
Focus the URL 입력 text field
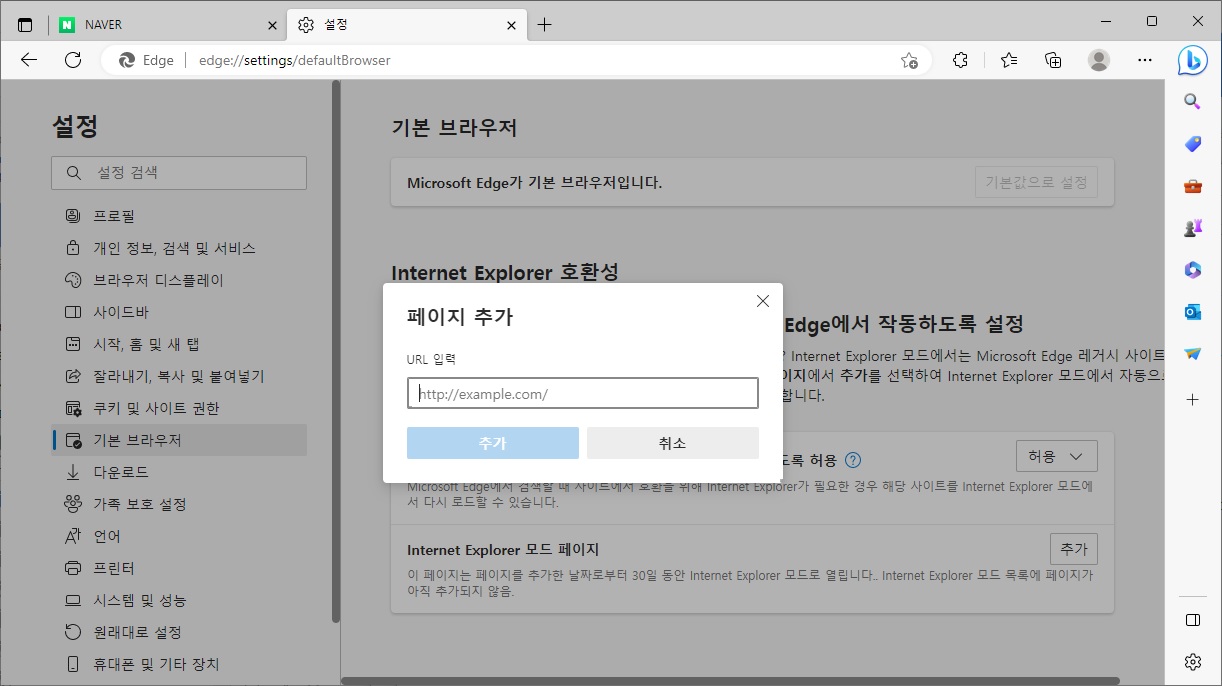coord(583,393)
